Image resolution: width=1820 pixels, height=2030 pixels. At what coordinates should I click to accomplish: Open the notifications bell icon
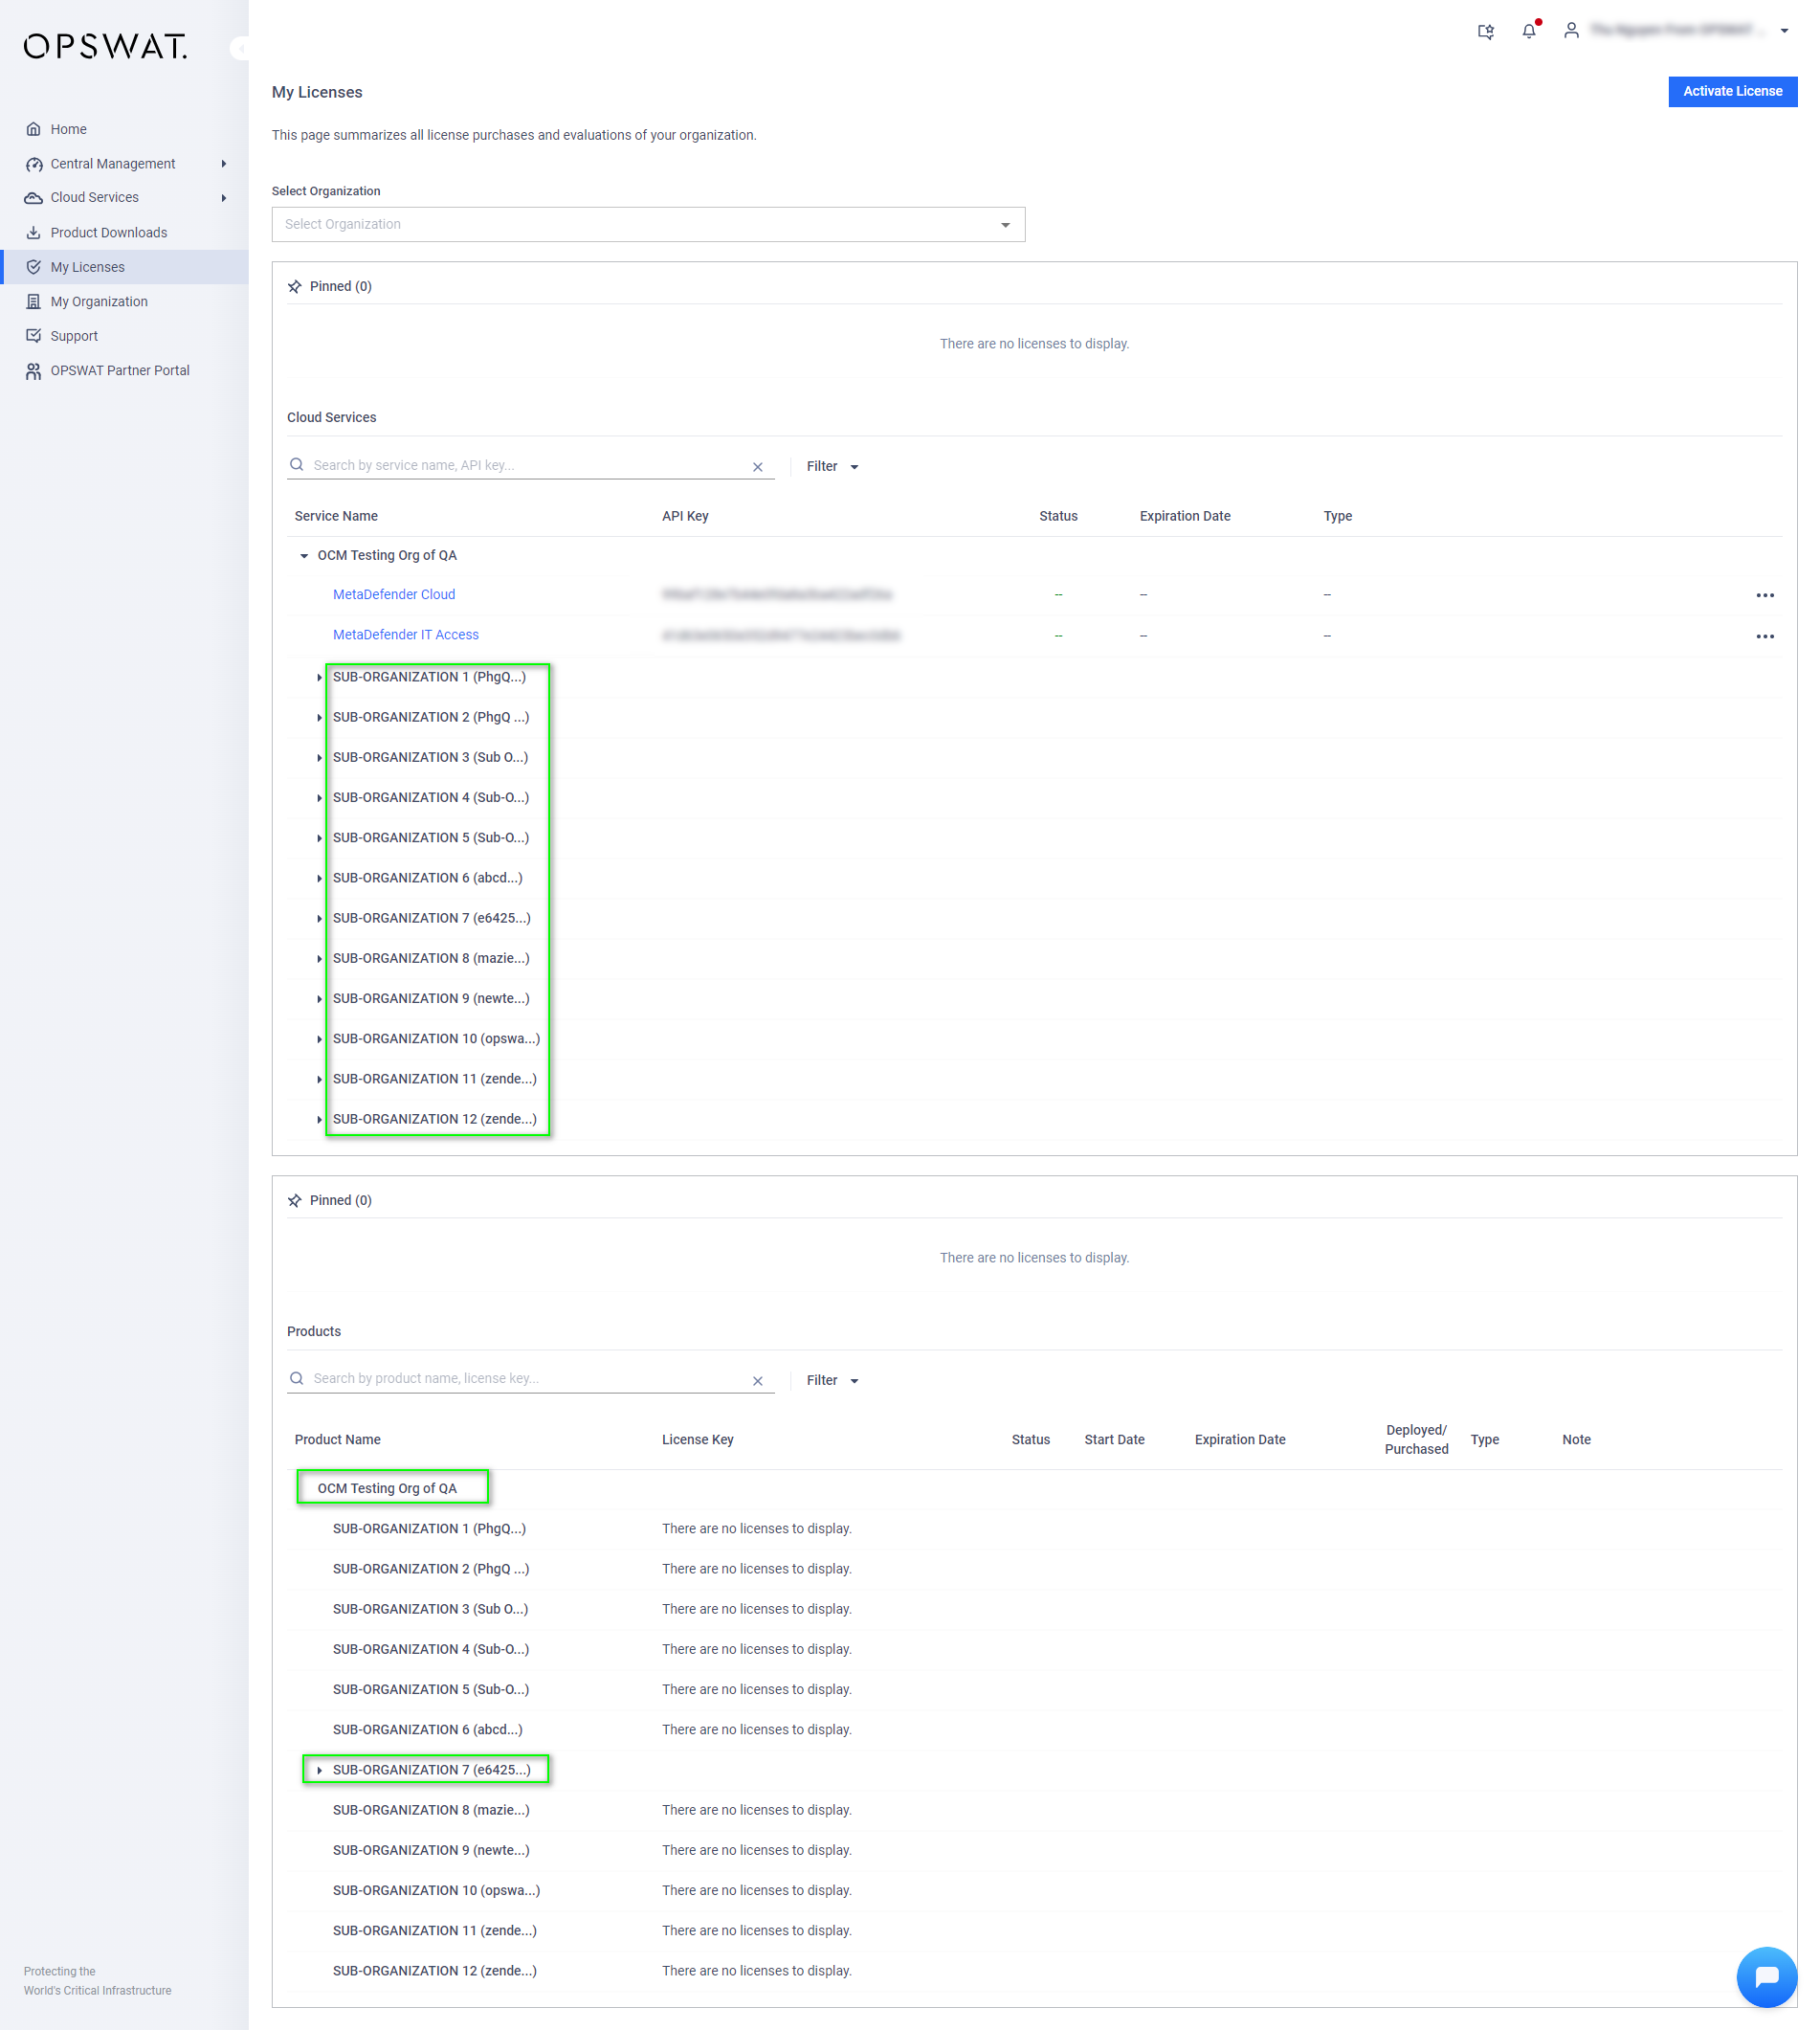coord(1529,30)
